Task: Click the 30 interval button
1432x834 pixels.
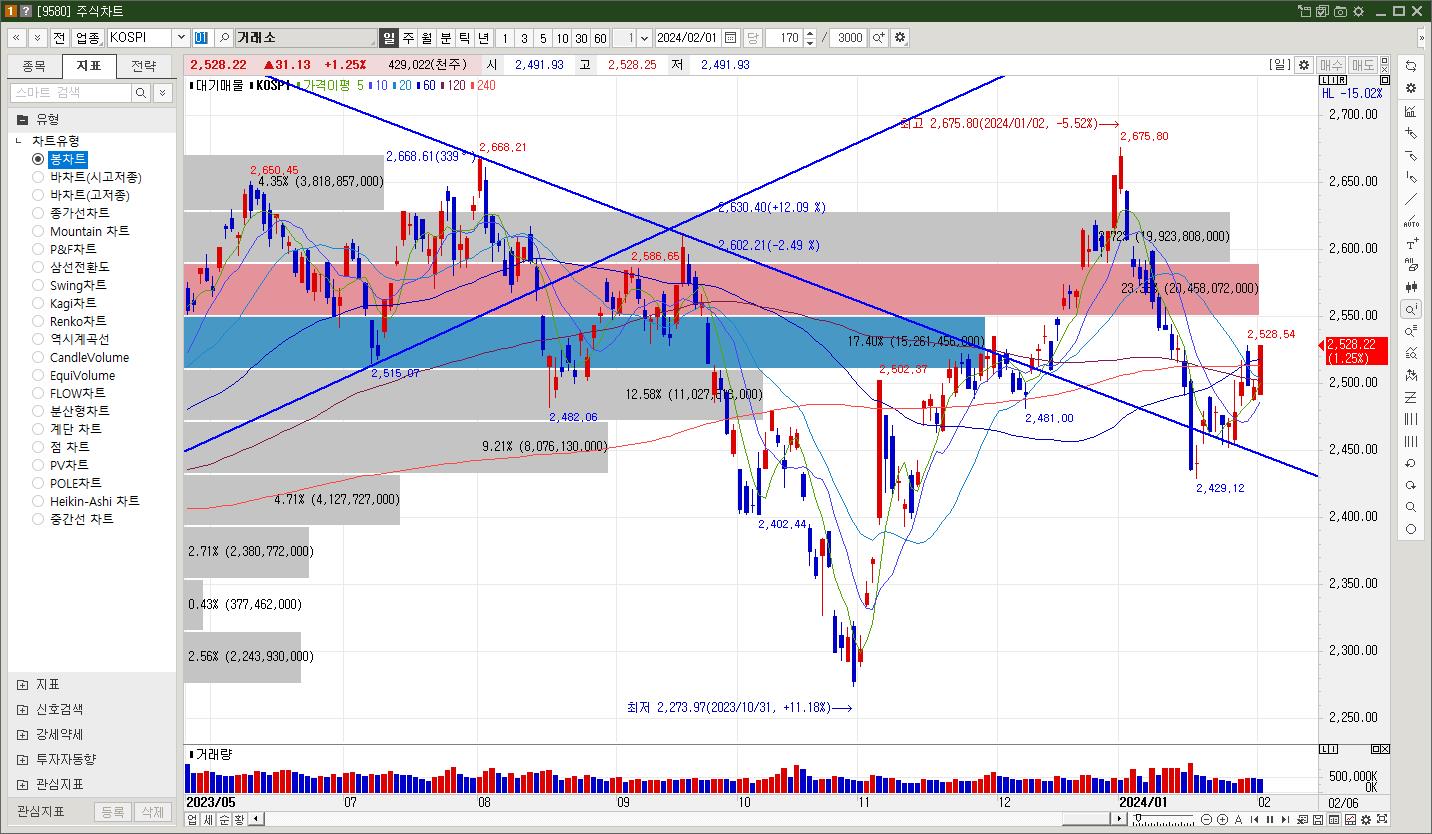Action: pyautogui.click(x=581, y=38)
